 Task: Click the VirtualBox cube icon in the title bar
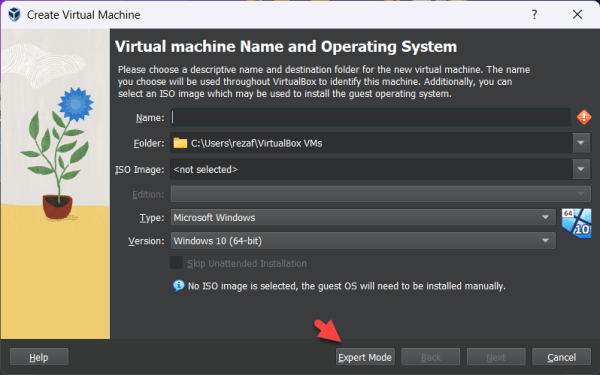(15, 15)
